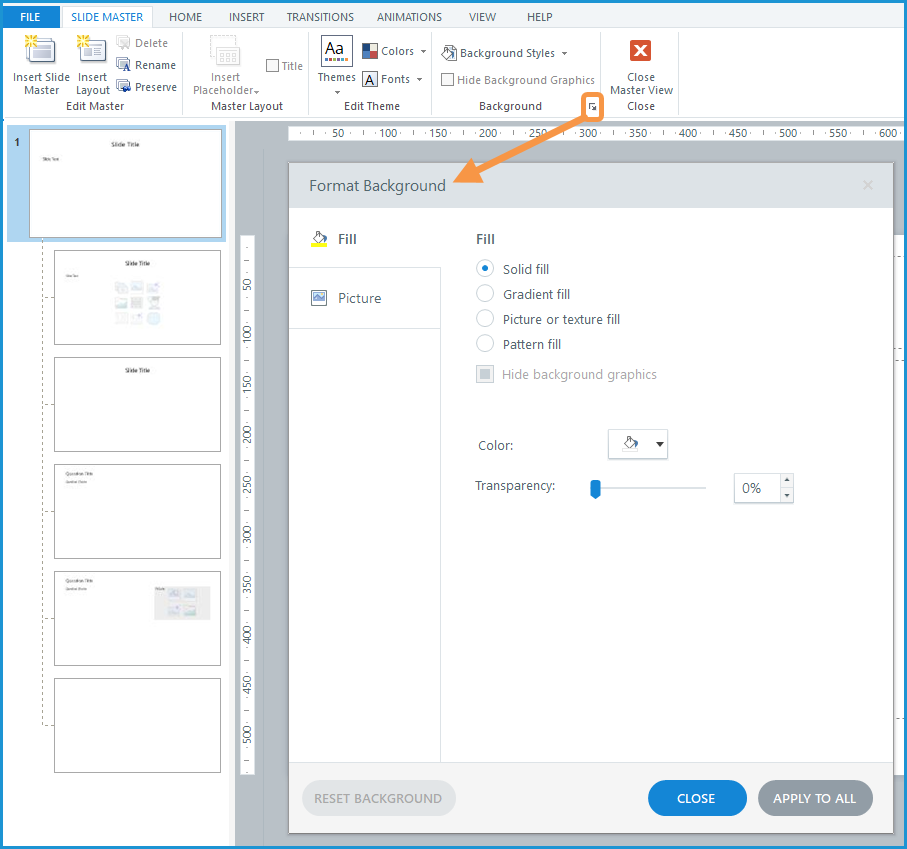
Task: Open the Fonts dropdown
Action: click(x=395, y=79)
